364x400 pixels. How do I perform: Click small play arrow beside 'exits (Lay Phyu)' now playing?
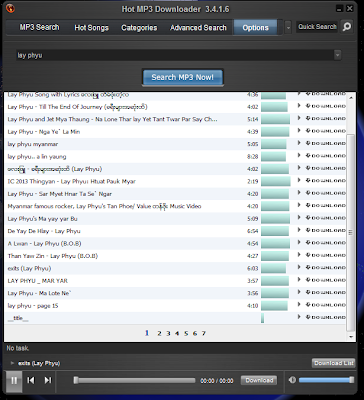tap(12, 363)
